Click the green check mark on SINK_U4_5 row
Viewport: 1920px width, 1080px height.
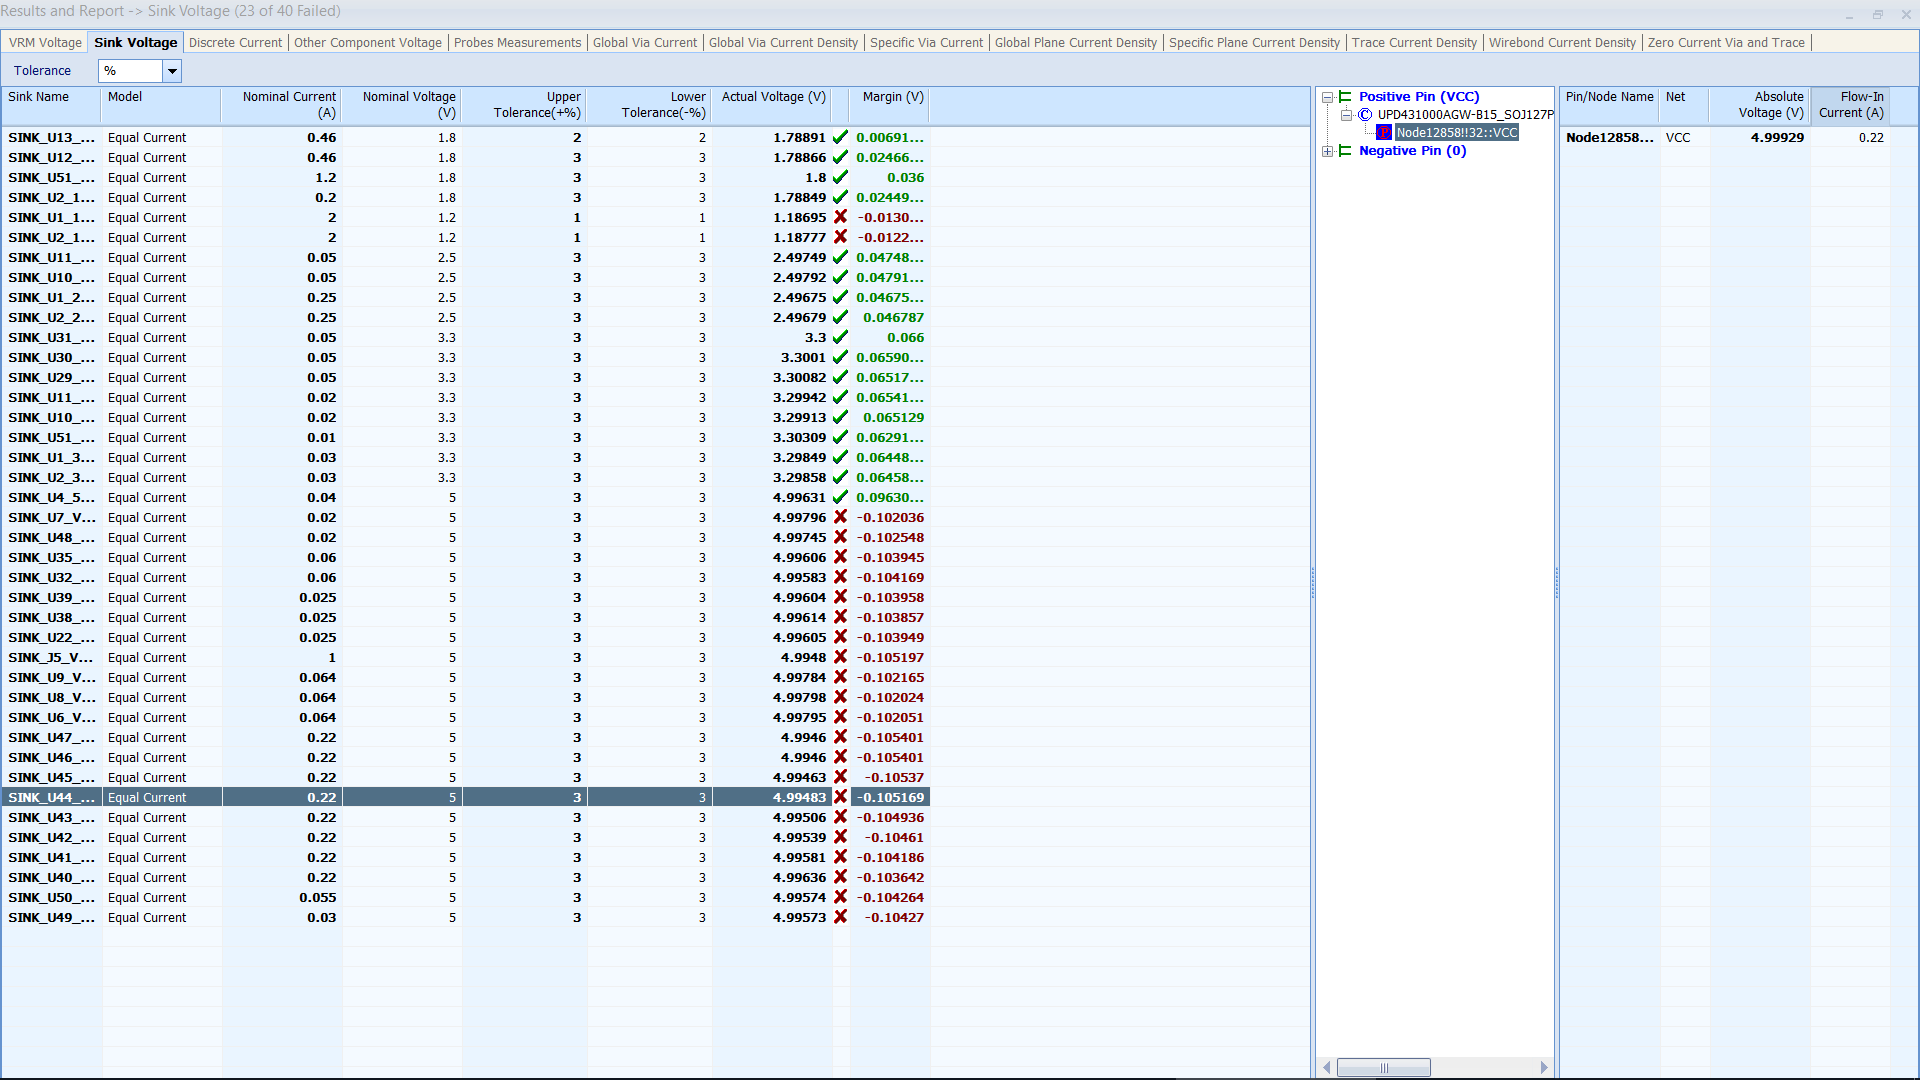[840, 497]
